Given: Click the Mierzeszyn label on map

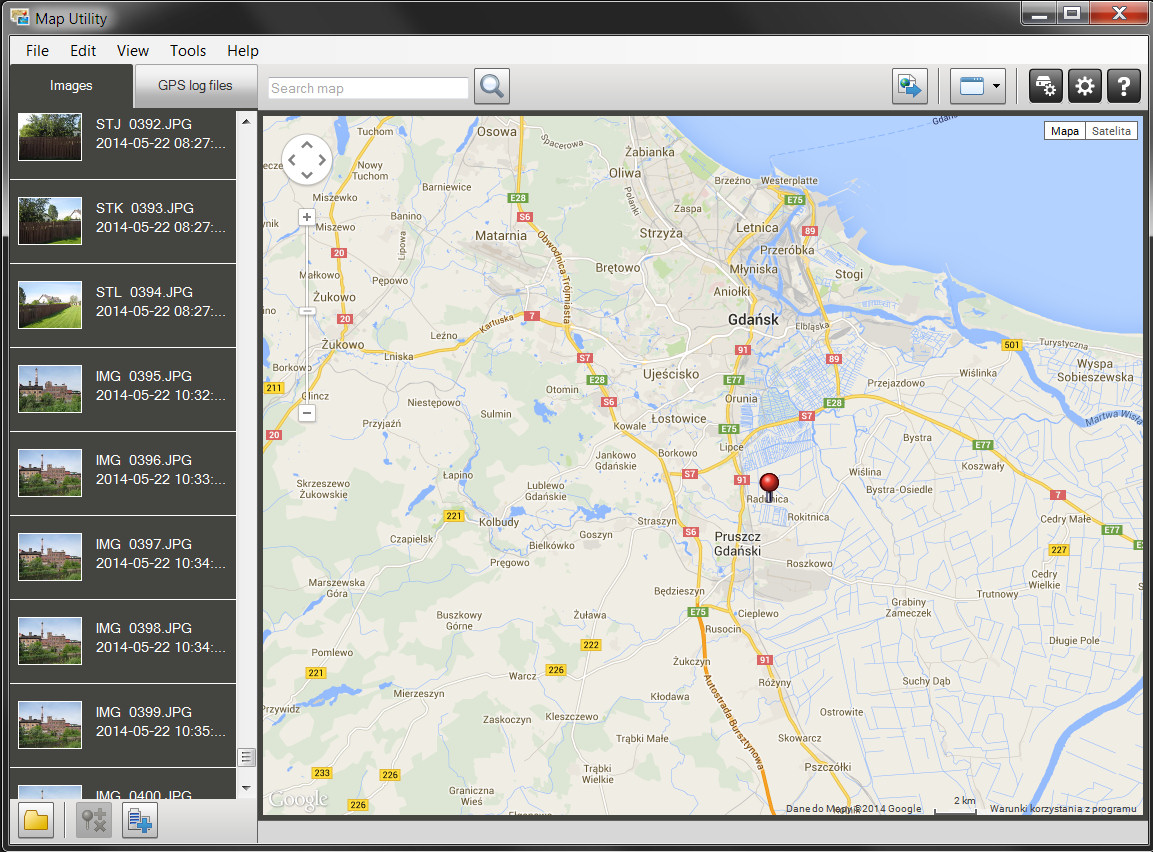Looking at the screenshot, I should tap(418, 693).
